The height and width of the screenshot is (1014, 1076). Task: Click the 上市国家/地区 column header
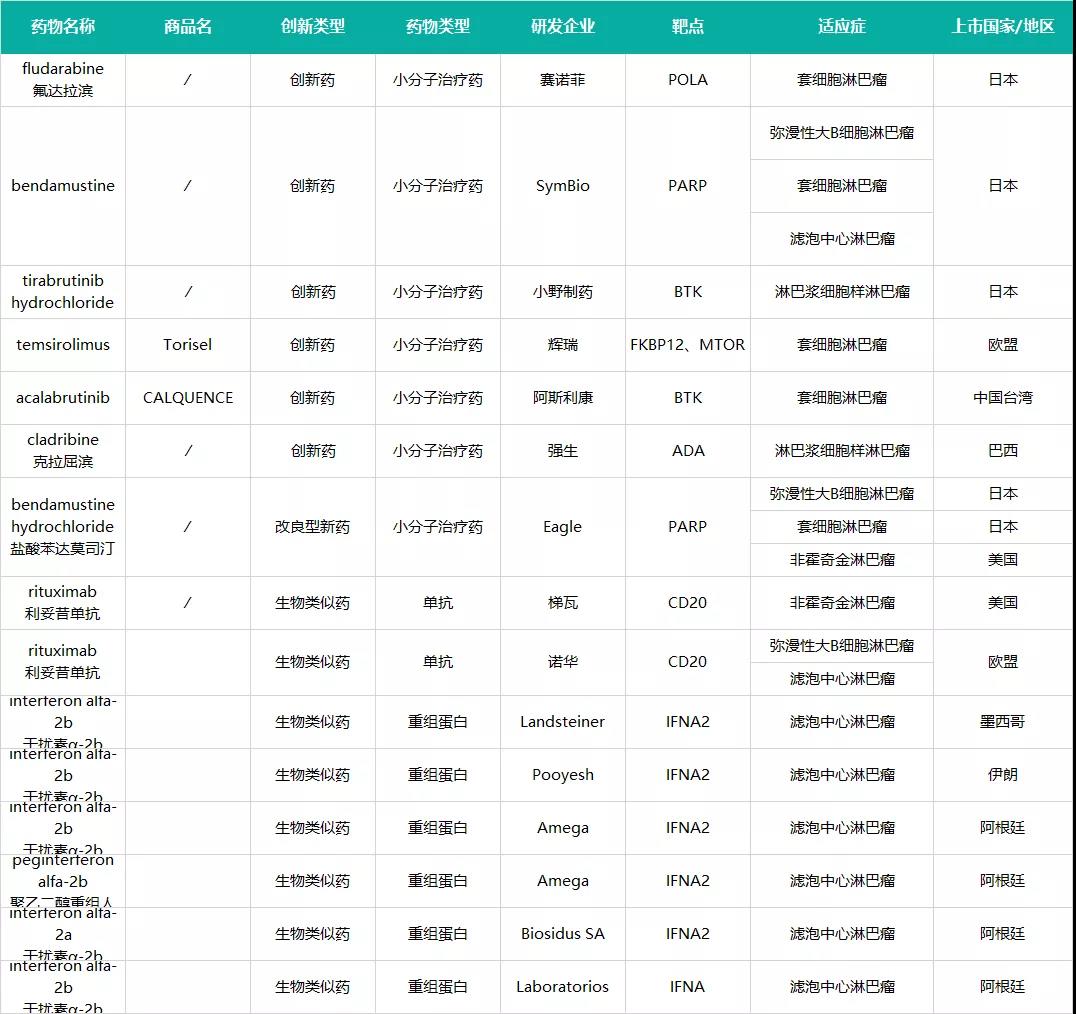(x=1003, y=27)
